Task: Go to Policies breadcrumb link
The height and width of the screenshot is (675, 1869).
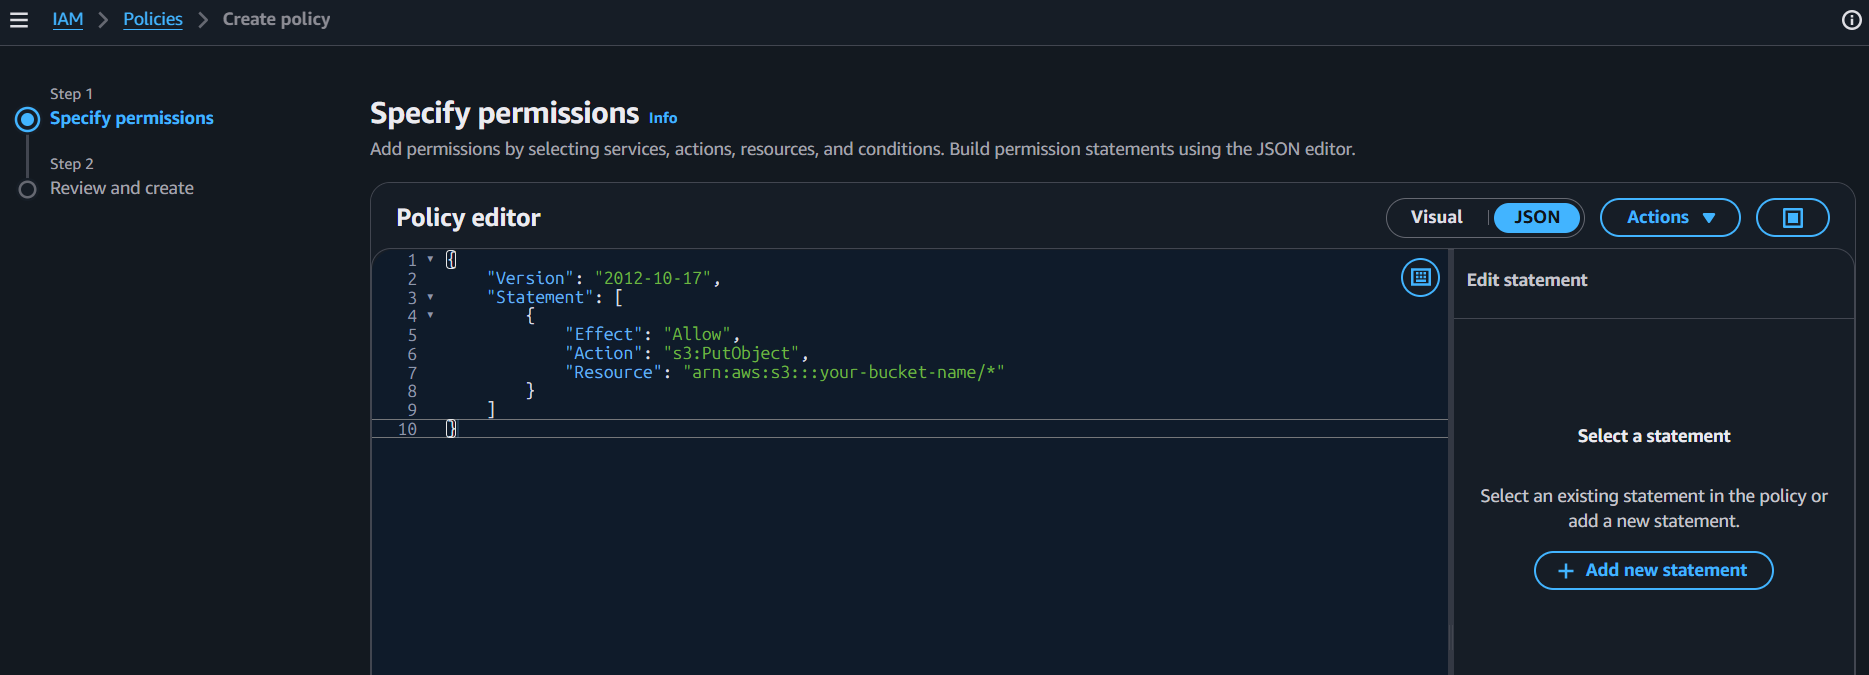Action: tap(153, 19)
